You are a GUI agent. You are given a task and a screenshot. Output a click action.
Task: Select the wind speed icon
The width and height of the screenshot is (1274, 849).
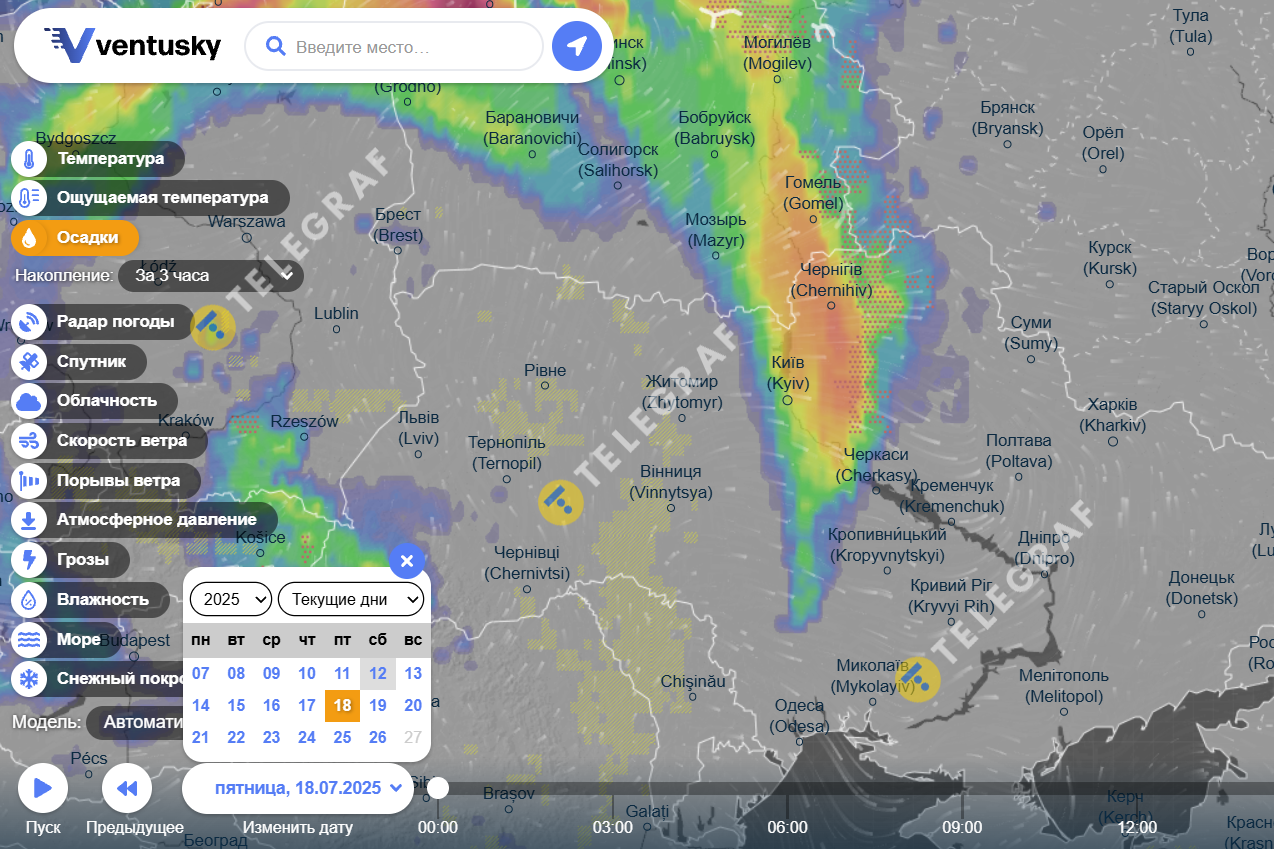[x=29, y=441]
